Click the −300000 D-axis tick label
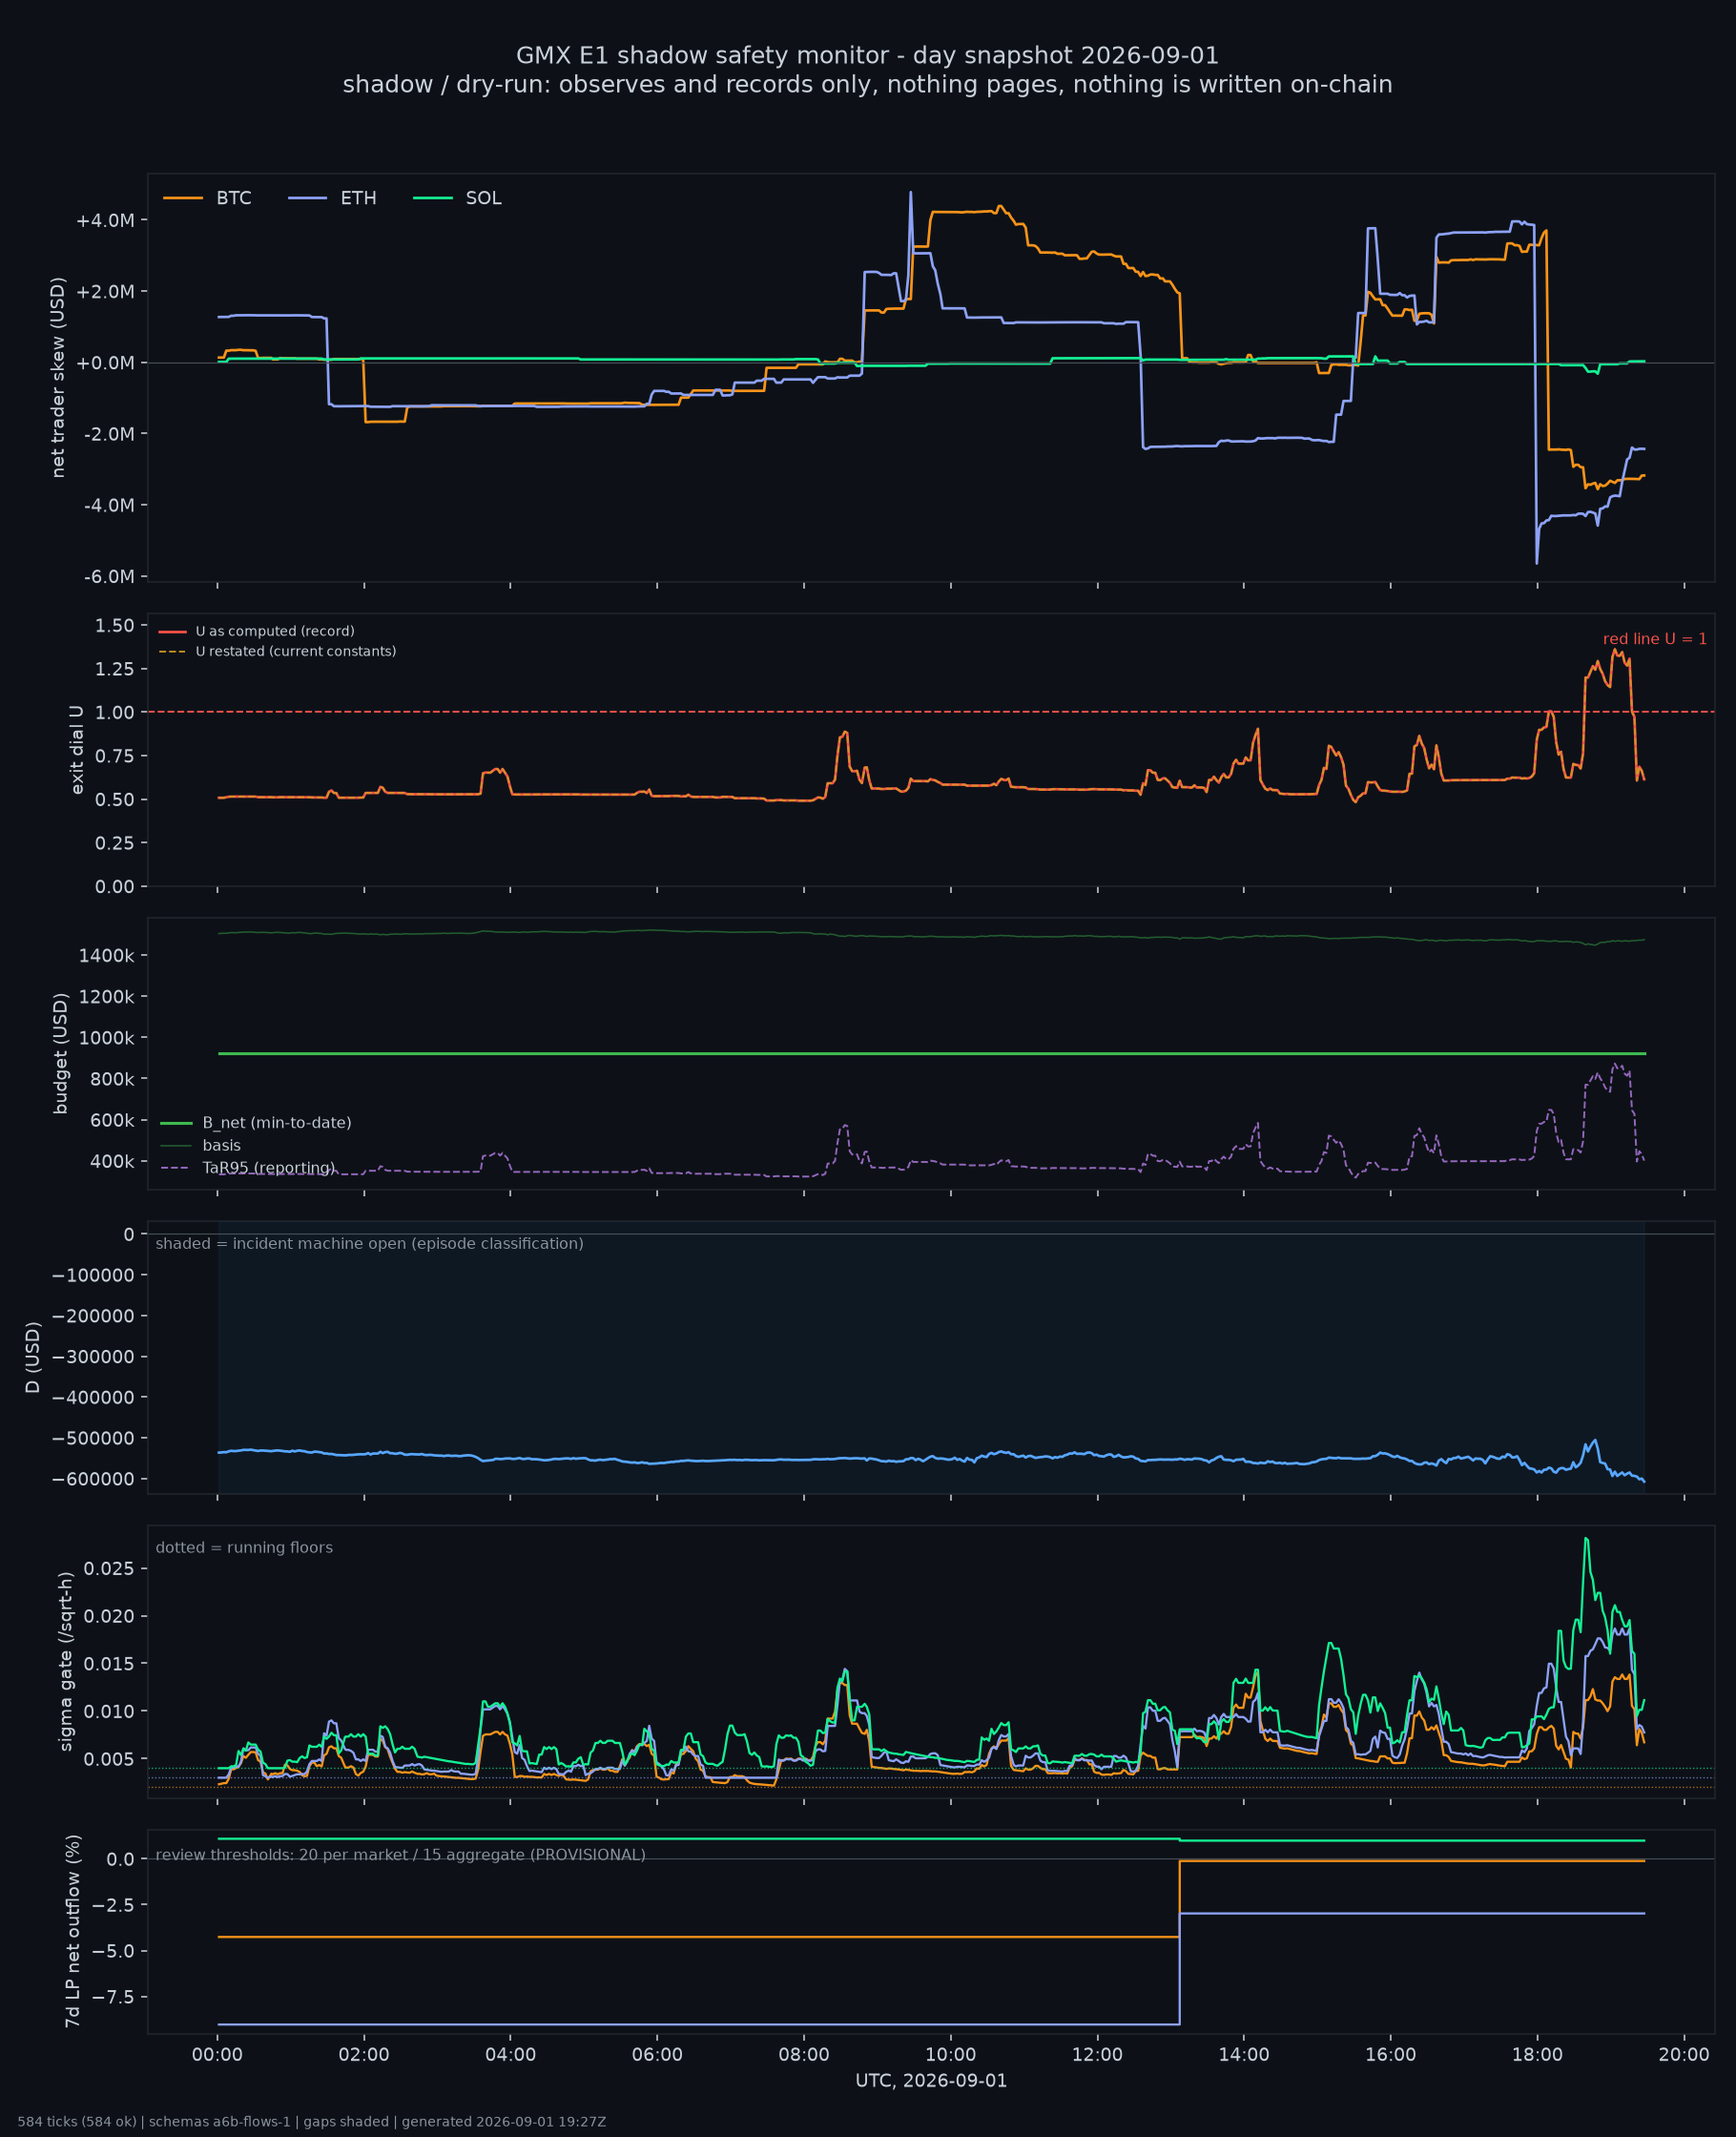Viewport: 1736px width, 2137px height. pos(93,1357)
